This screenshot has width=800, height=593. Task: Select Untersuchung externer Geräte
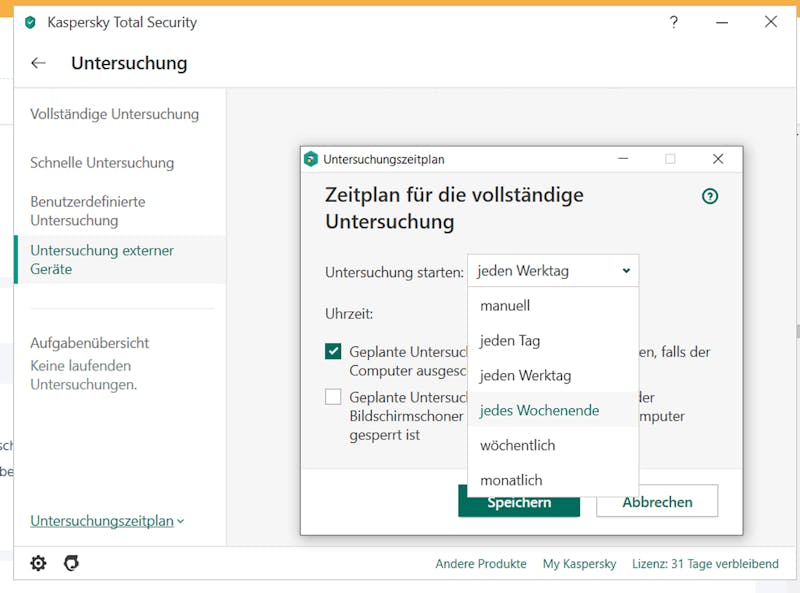pyautogui.click(x=120, y=259)
